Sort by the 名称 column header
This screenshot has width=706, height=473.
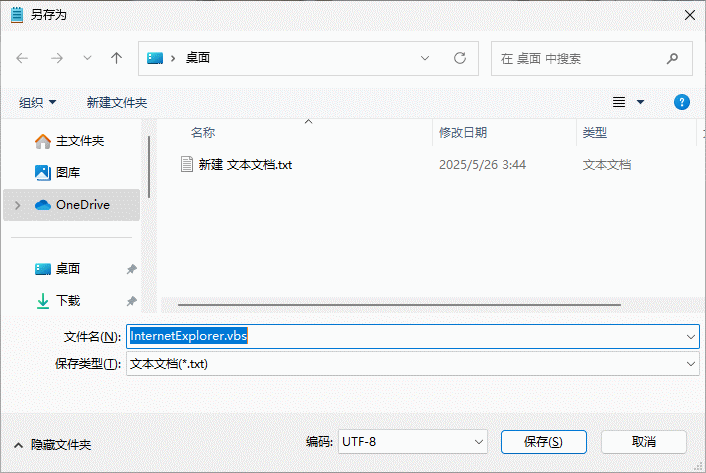[203, 132]
